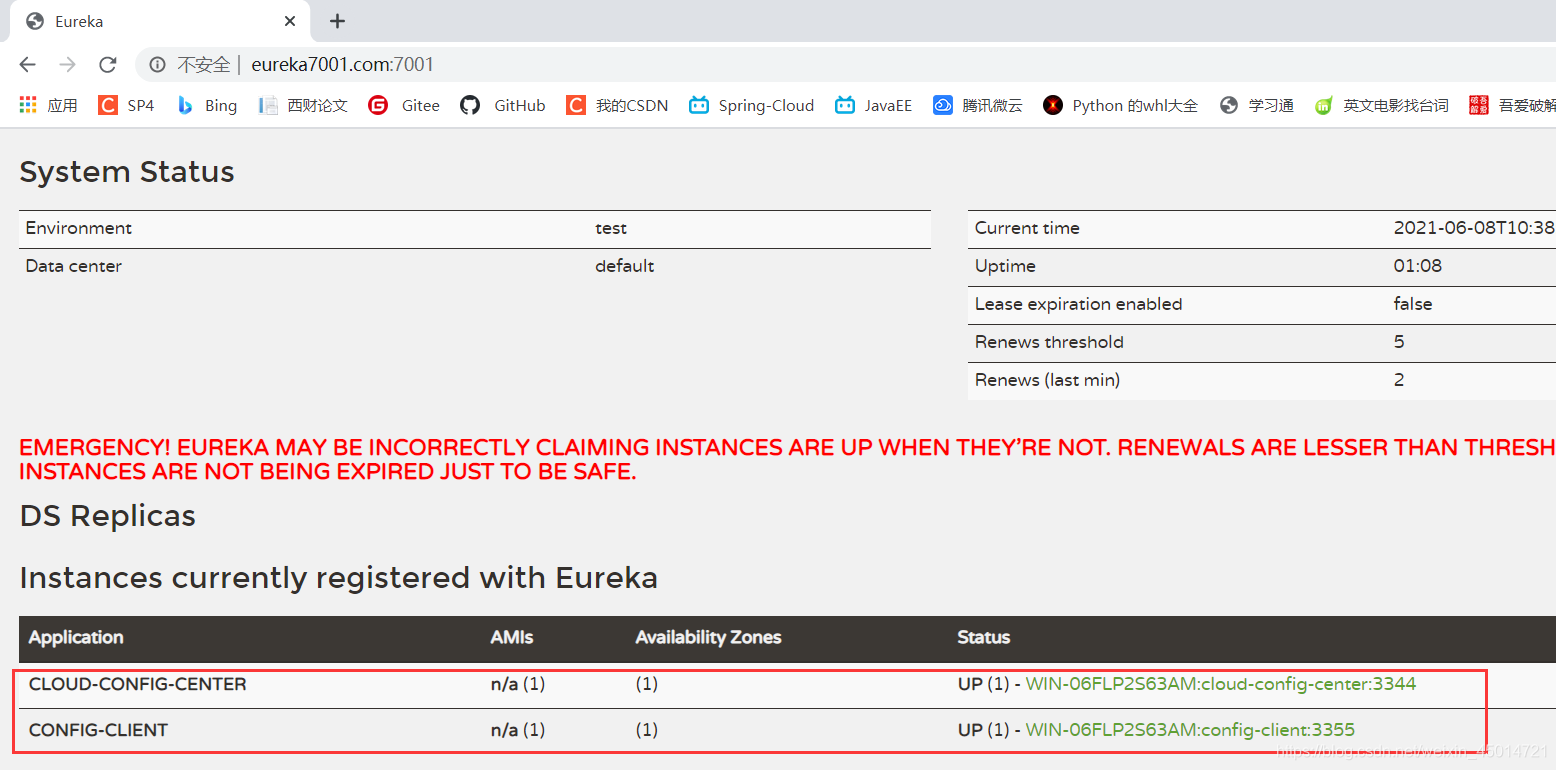Open the Python 的whl大全 bookmark

pyautogui.click(x=1120, y=105)
